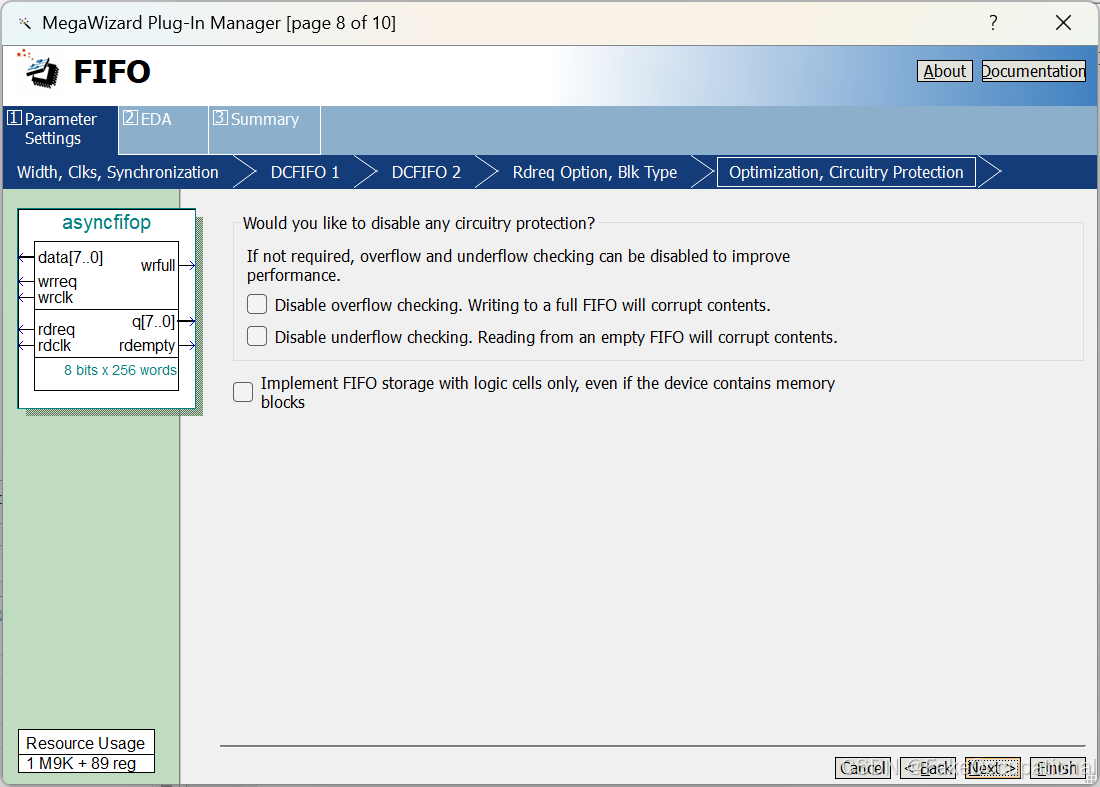Select Optimization, Circuitry Protection step
The height and width of the screenshot is (787, 1100).
click(846, 173)
